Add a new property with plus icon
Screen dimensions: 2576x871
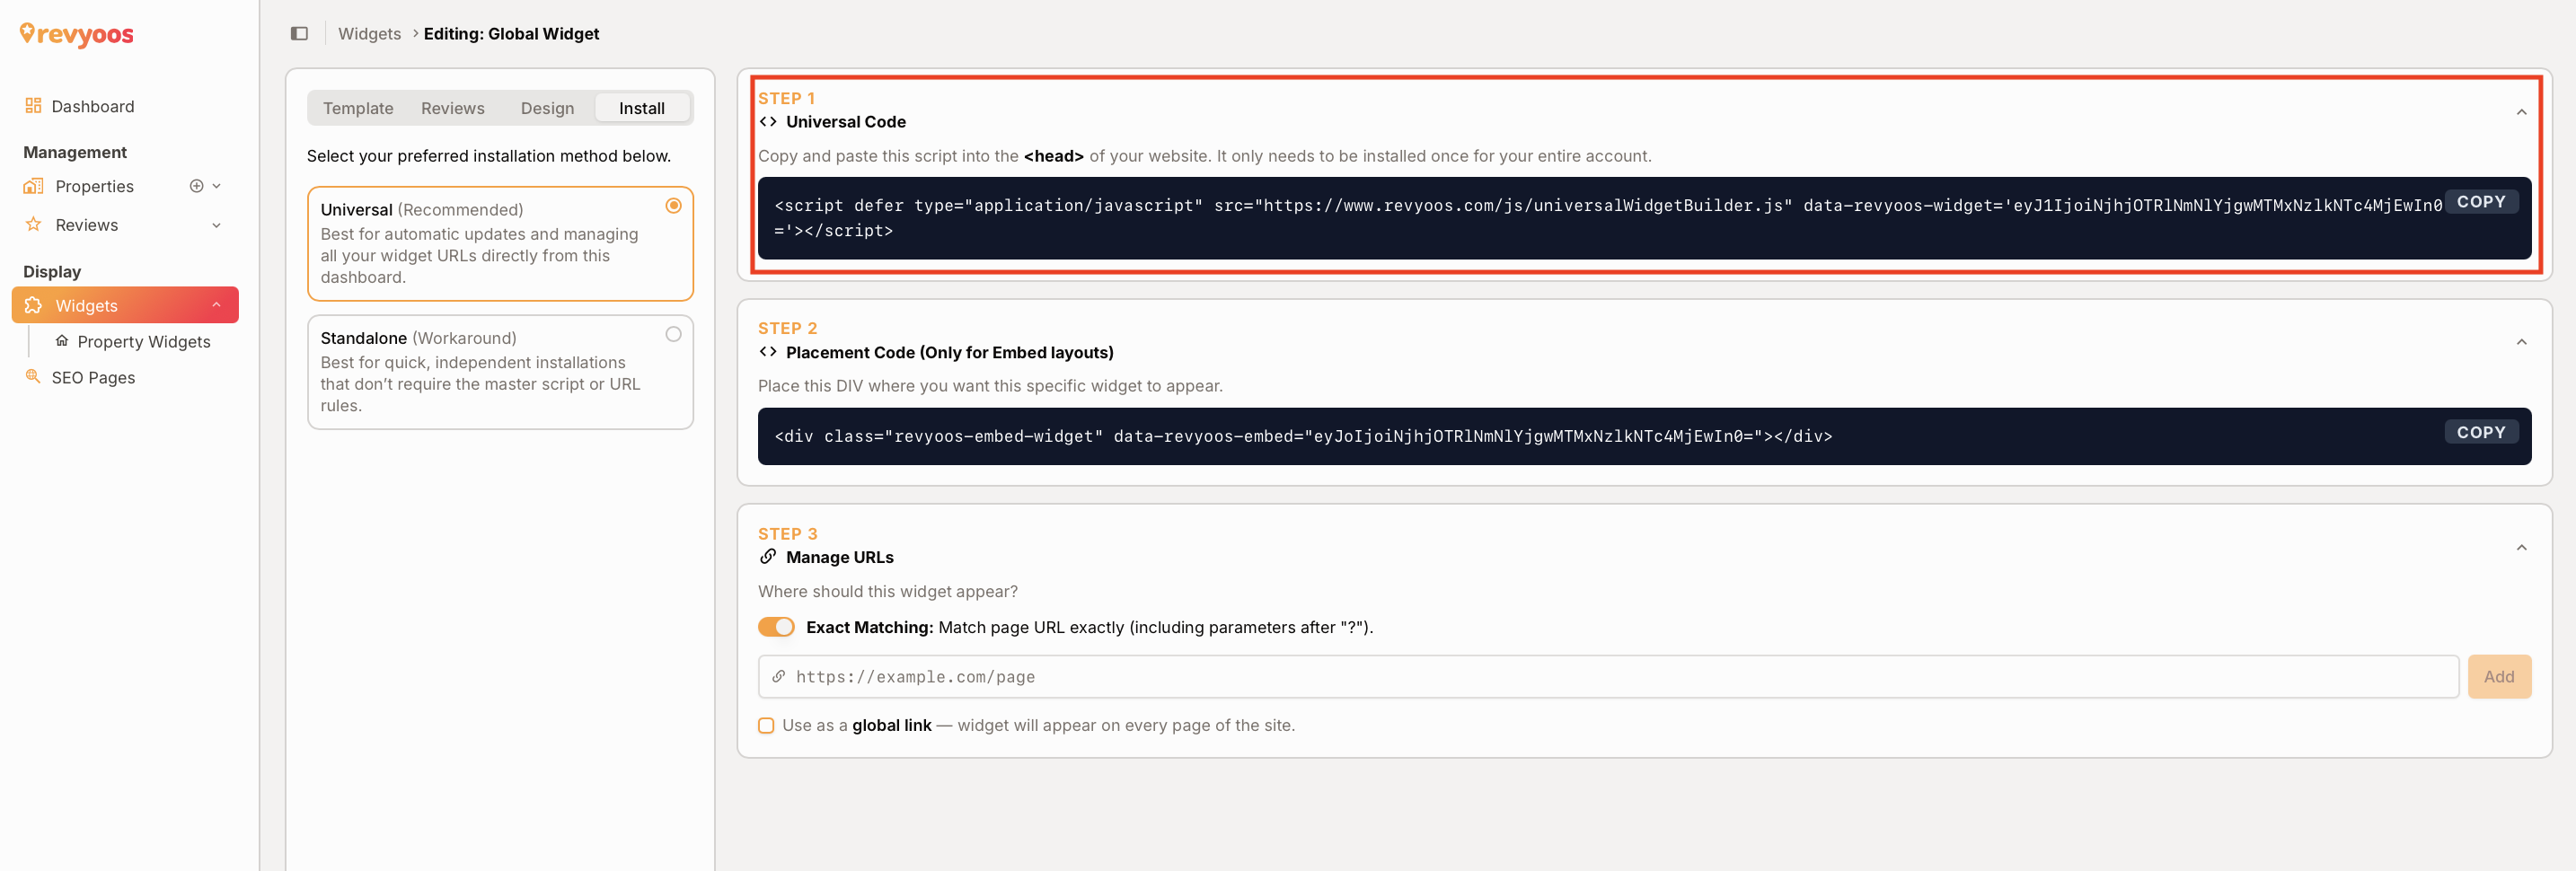click(x=196, y=186)
